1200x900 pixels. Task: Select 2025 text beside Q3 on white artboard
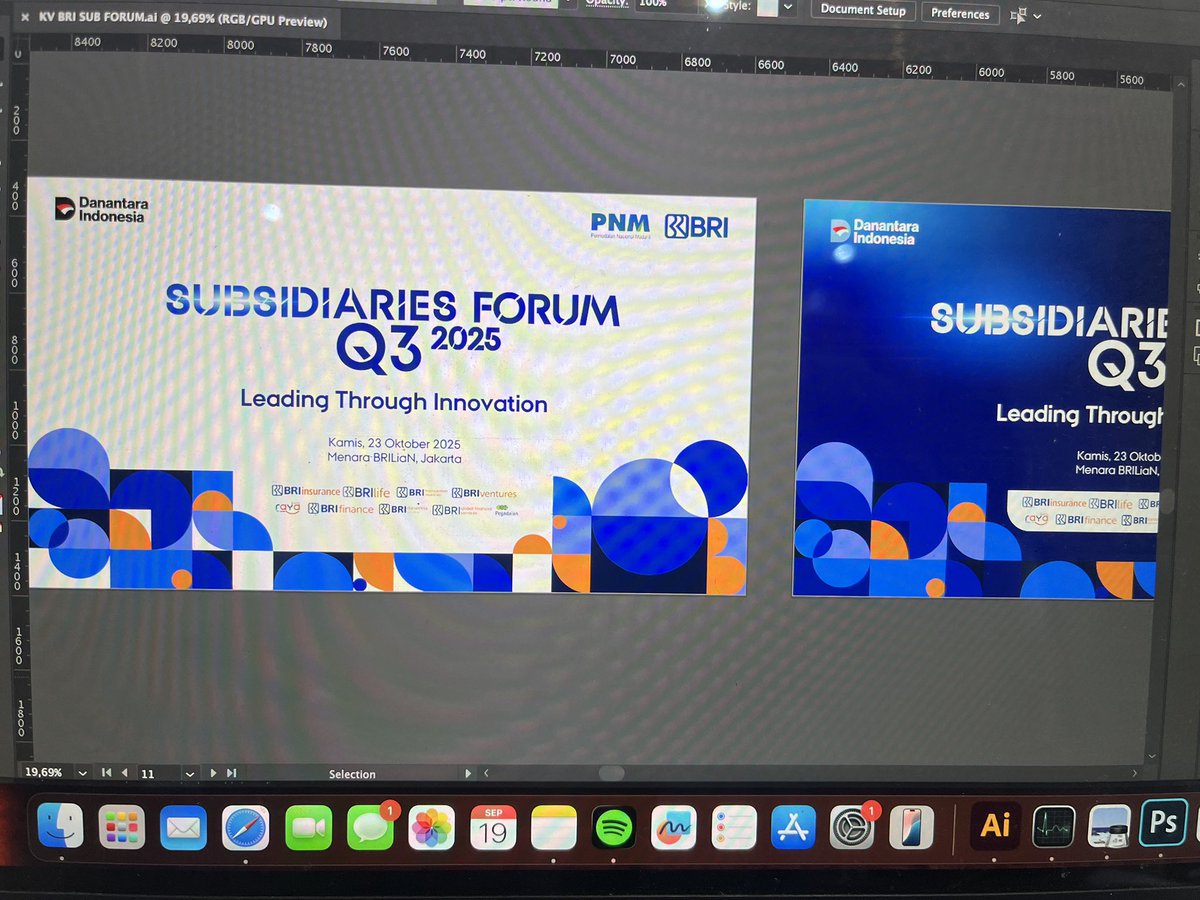pyautogui.click(x=466, y=339)
